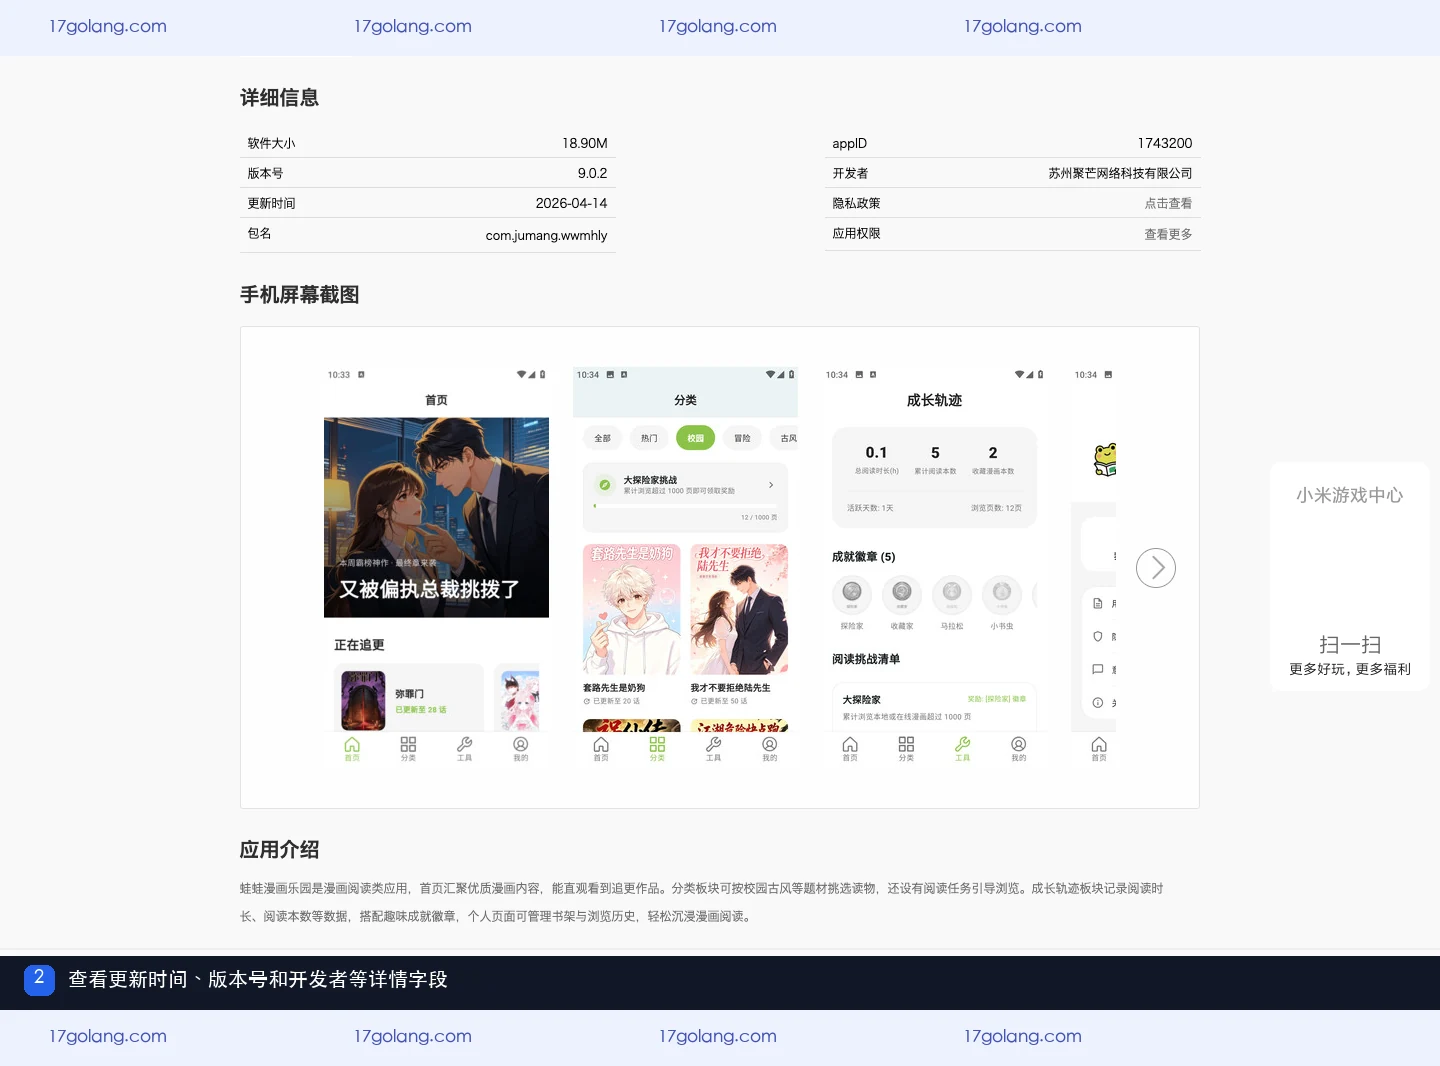Select the software size value 18.90M

(585, 143)
